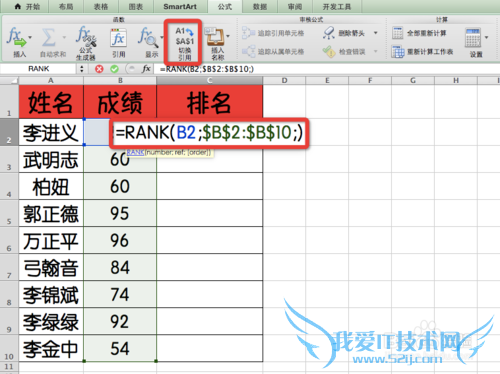Screen dimensions: 500x374
Task: Click Trace Dependents (追踪从属单元格)
Action: [x=273, y=51]
